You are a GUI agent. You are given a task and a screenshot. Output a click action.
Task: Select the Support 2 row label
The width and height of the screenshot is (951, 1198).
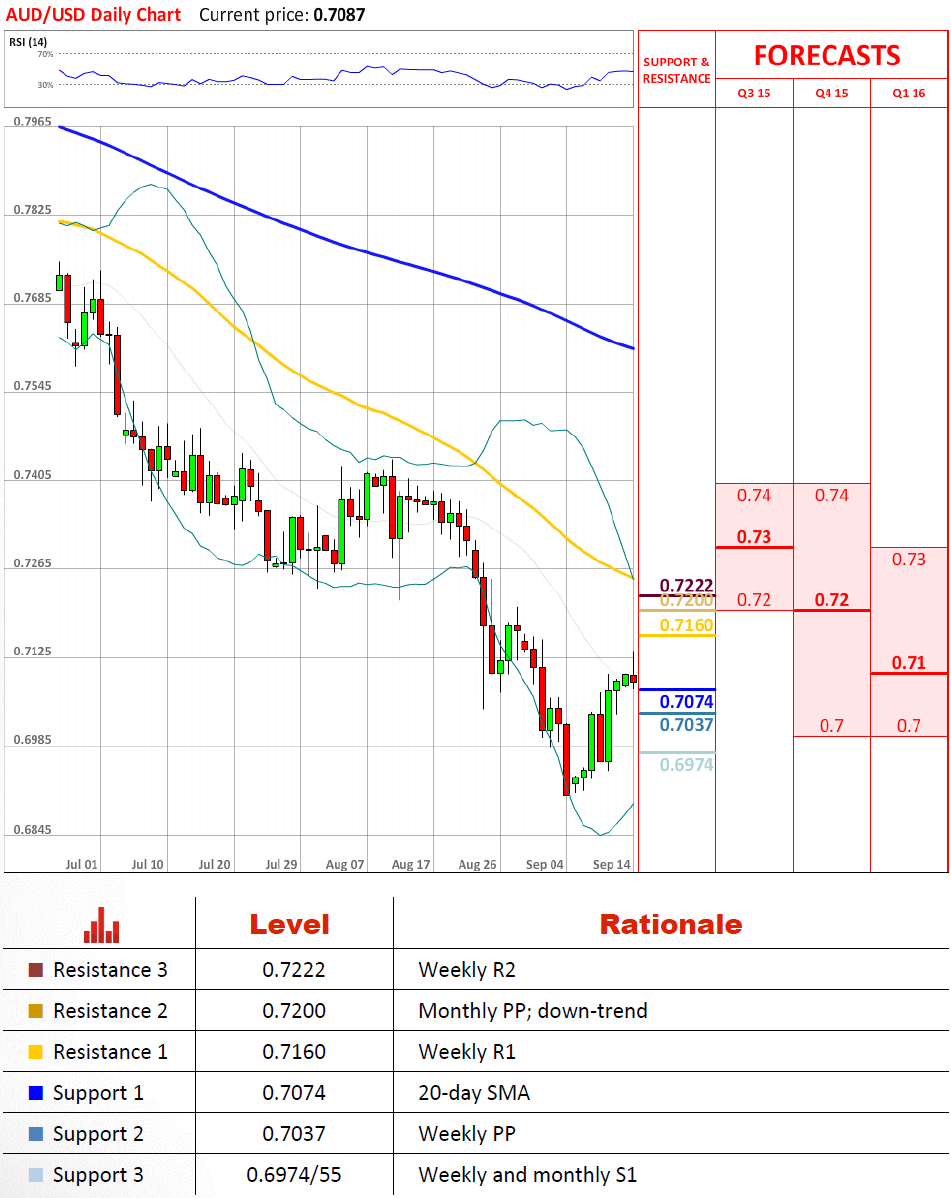[x=98, y=1134]
